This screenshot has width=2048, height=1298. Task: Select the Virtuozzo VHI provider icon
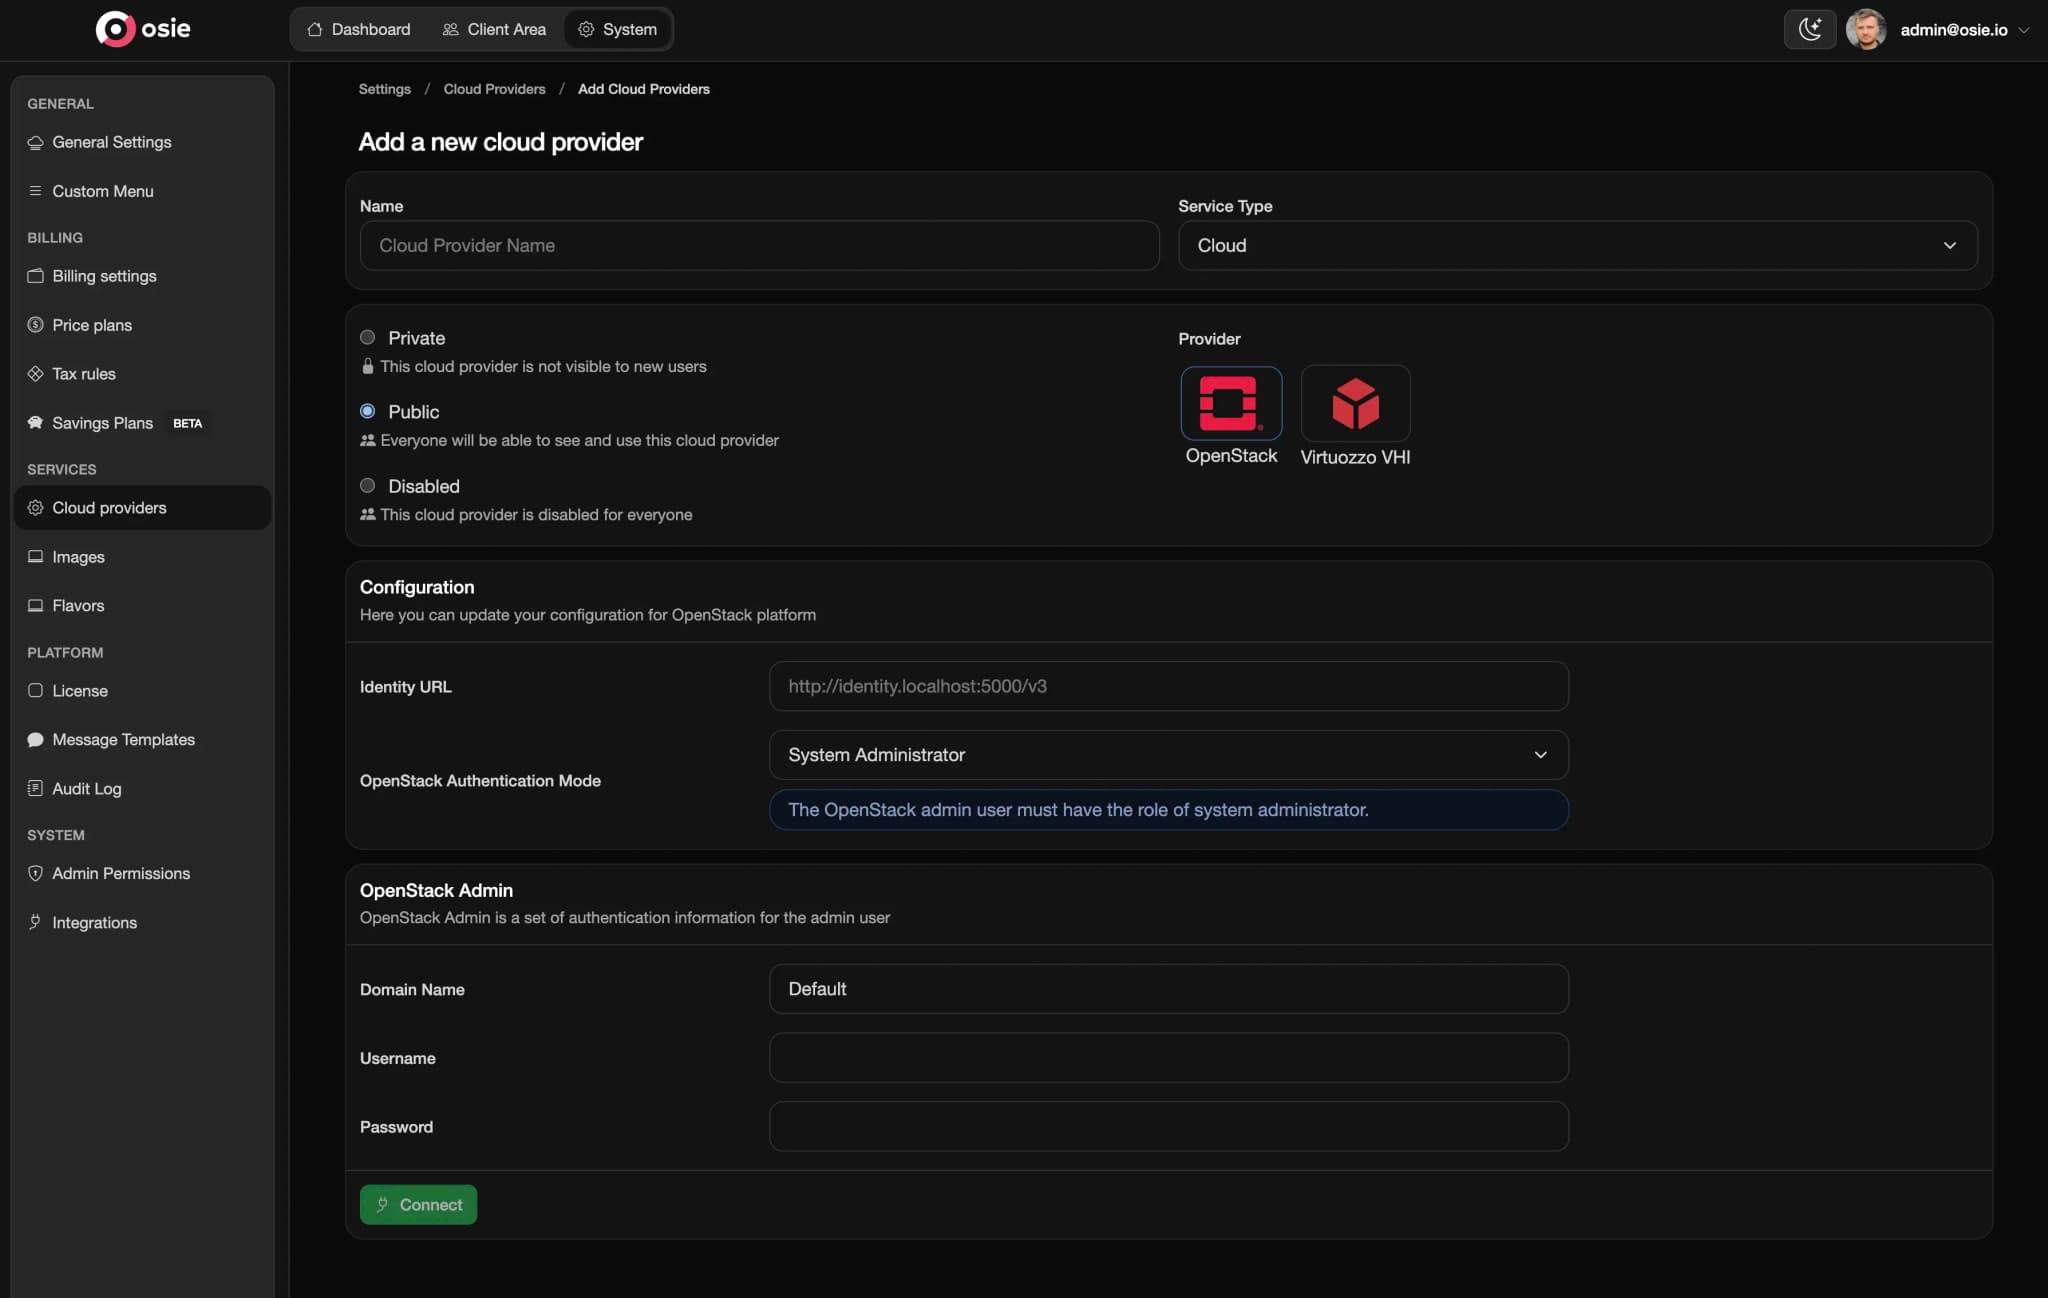(1355, 405)
